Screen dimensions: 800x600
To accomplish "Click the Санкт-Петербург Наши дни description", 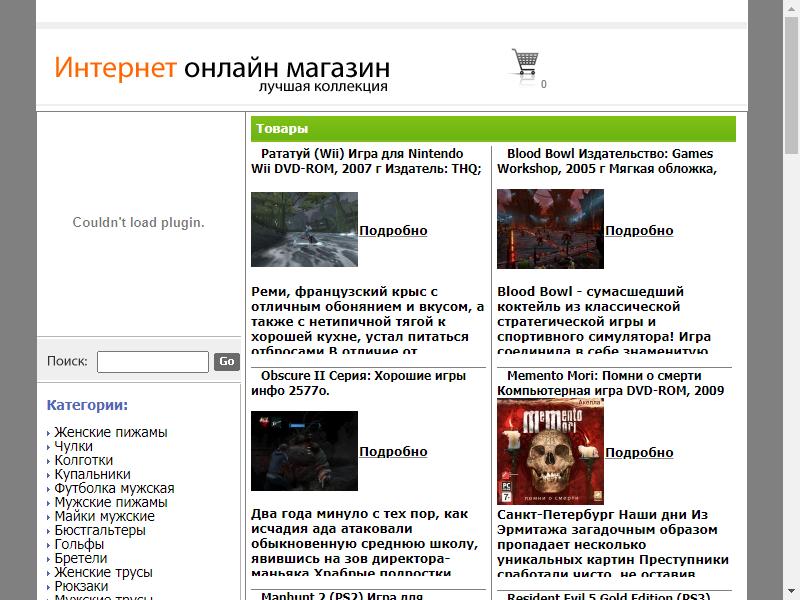I will 613,543.
